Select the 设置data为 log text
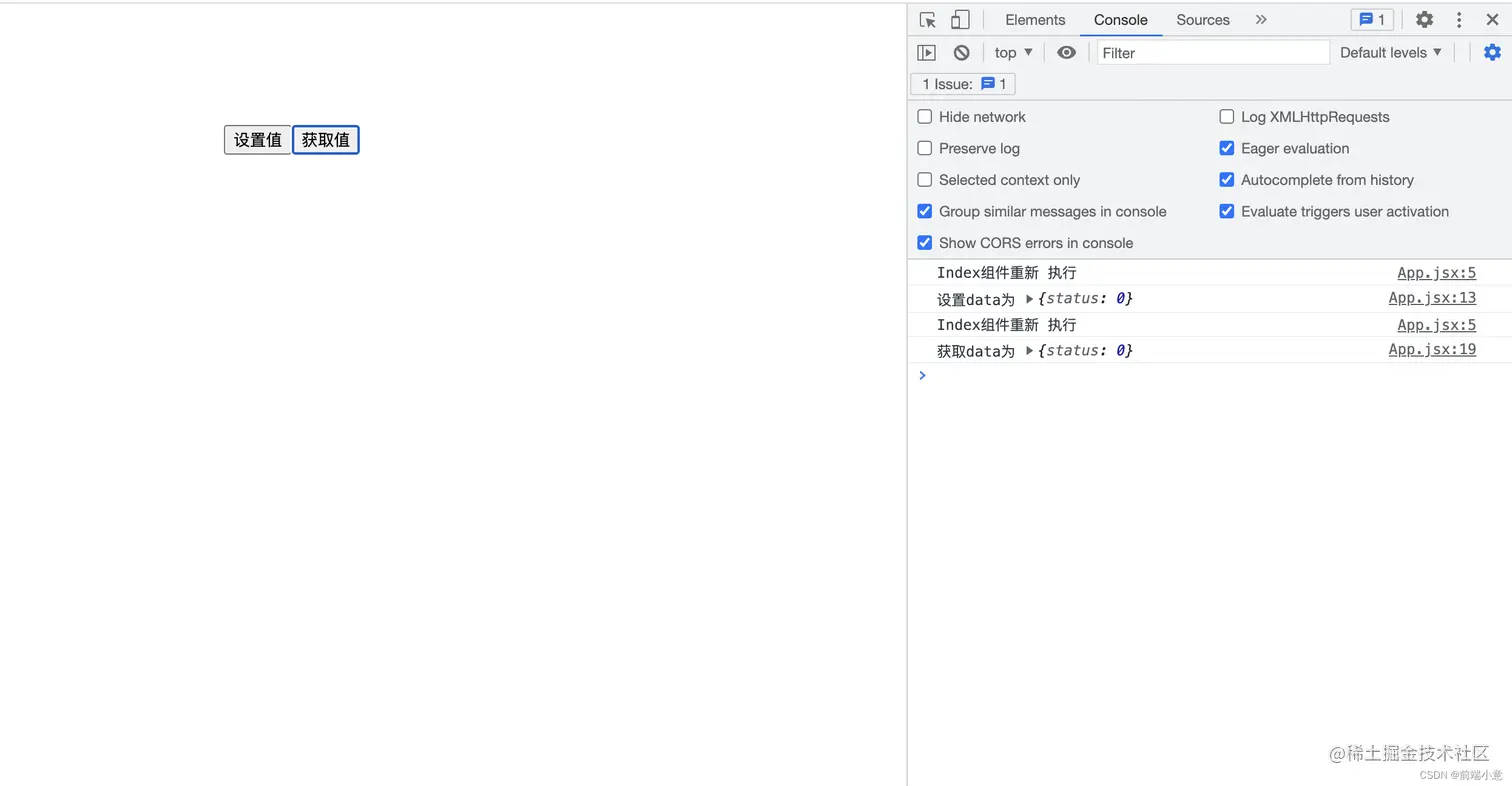 976,299
